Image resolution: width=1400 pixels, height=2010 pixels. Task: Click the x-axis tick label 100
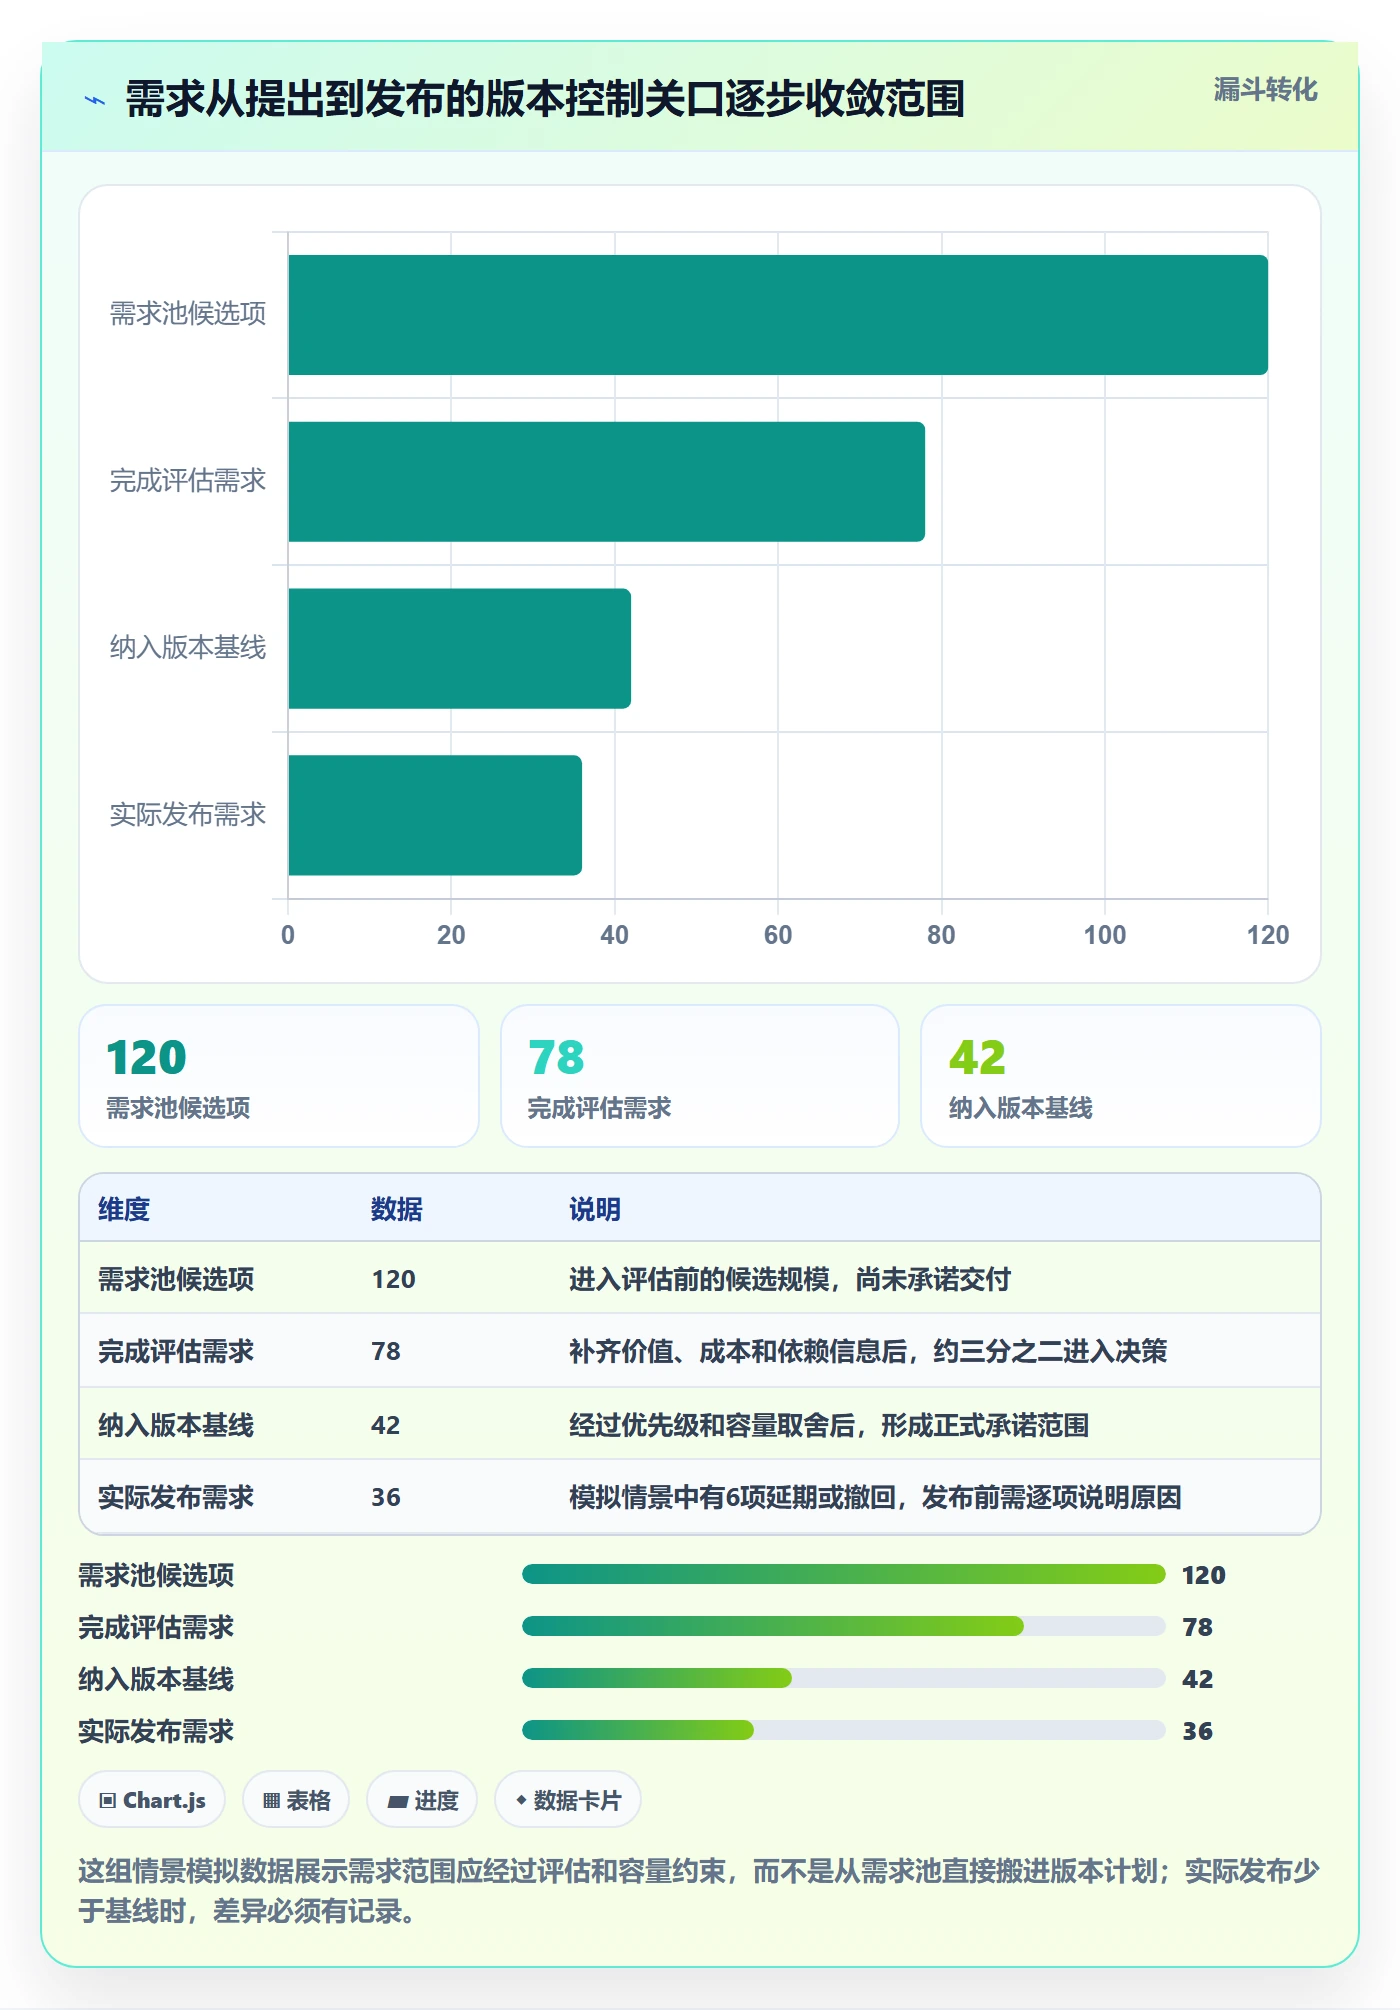(x=1105, y=935)
